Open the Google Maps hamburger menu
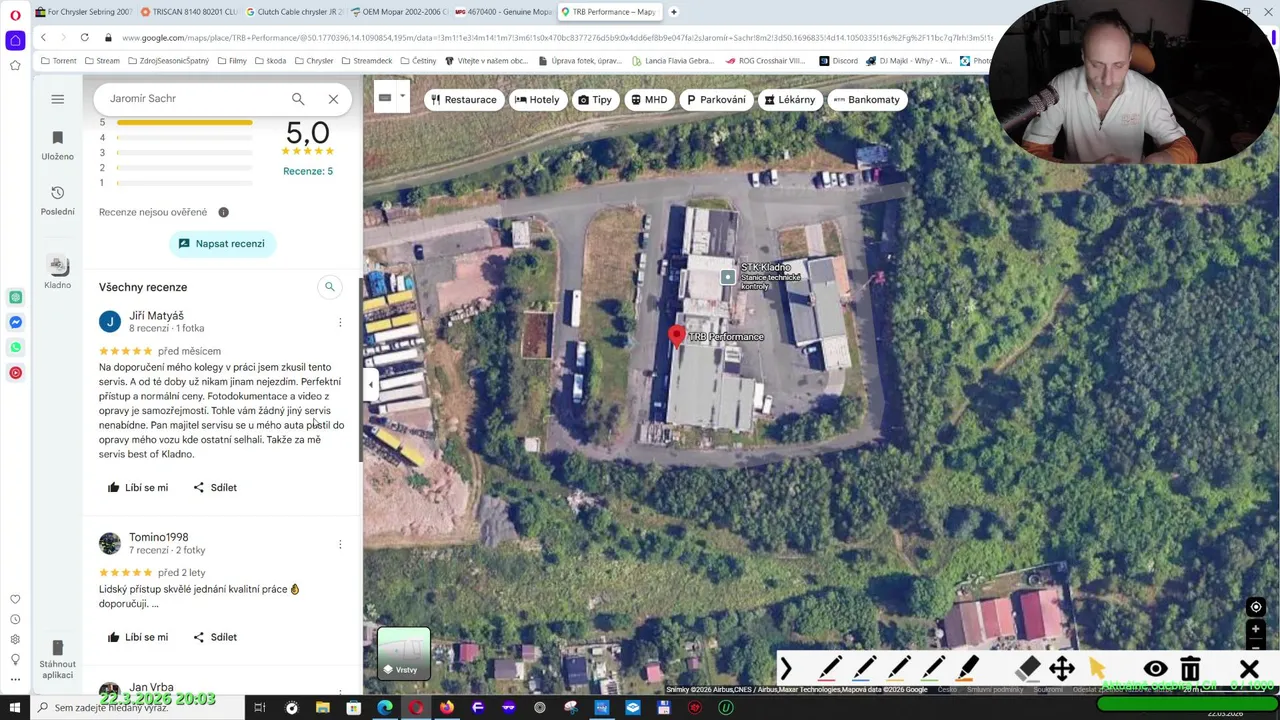The height and width of the screenshot is (720, 1280). [57, 99]
